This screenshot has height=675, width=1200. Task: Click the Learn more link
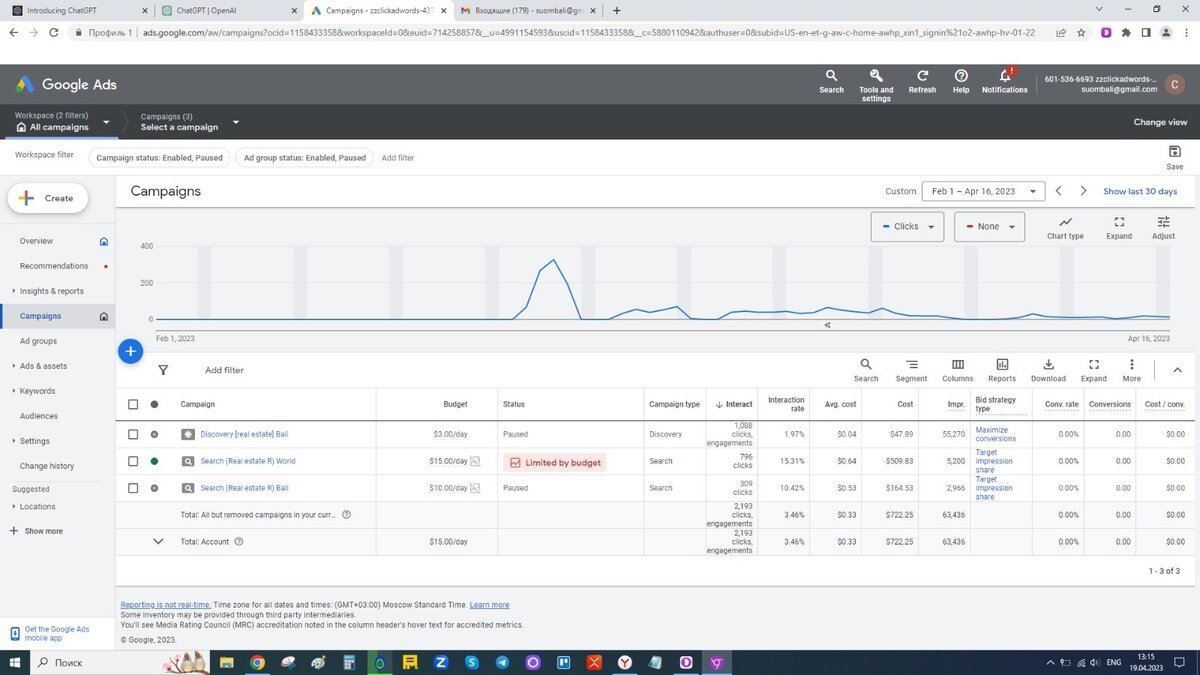click(x=489, y=605)
